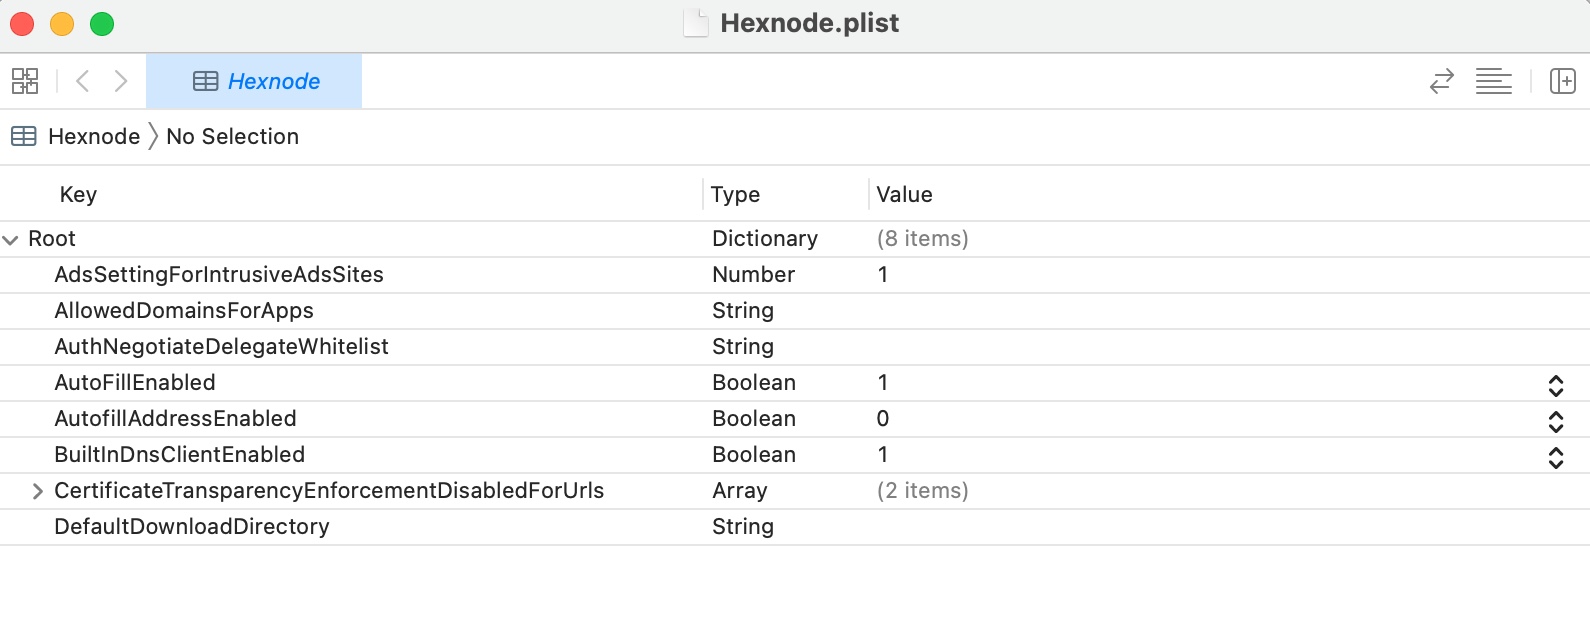The image size is (1590, 618).
Task: Change AutofillAddressEnabled from 0 to 1
Action: point(1557,419)
